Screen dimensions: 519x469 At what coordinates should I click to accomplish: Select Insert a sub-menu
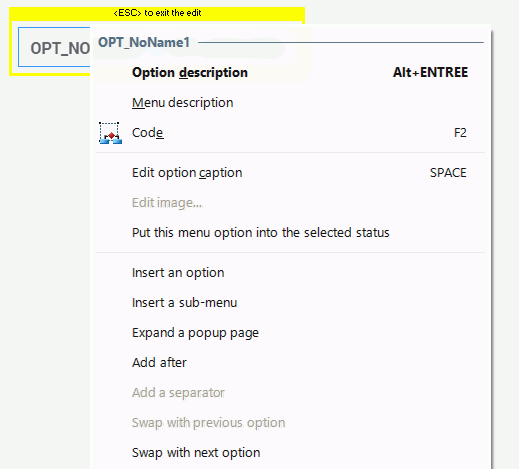pyautogui.click(x=290, y=303)
